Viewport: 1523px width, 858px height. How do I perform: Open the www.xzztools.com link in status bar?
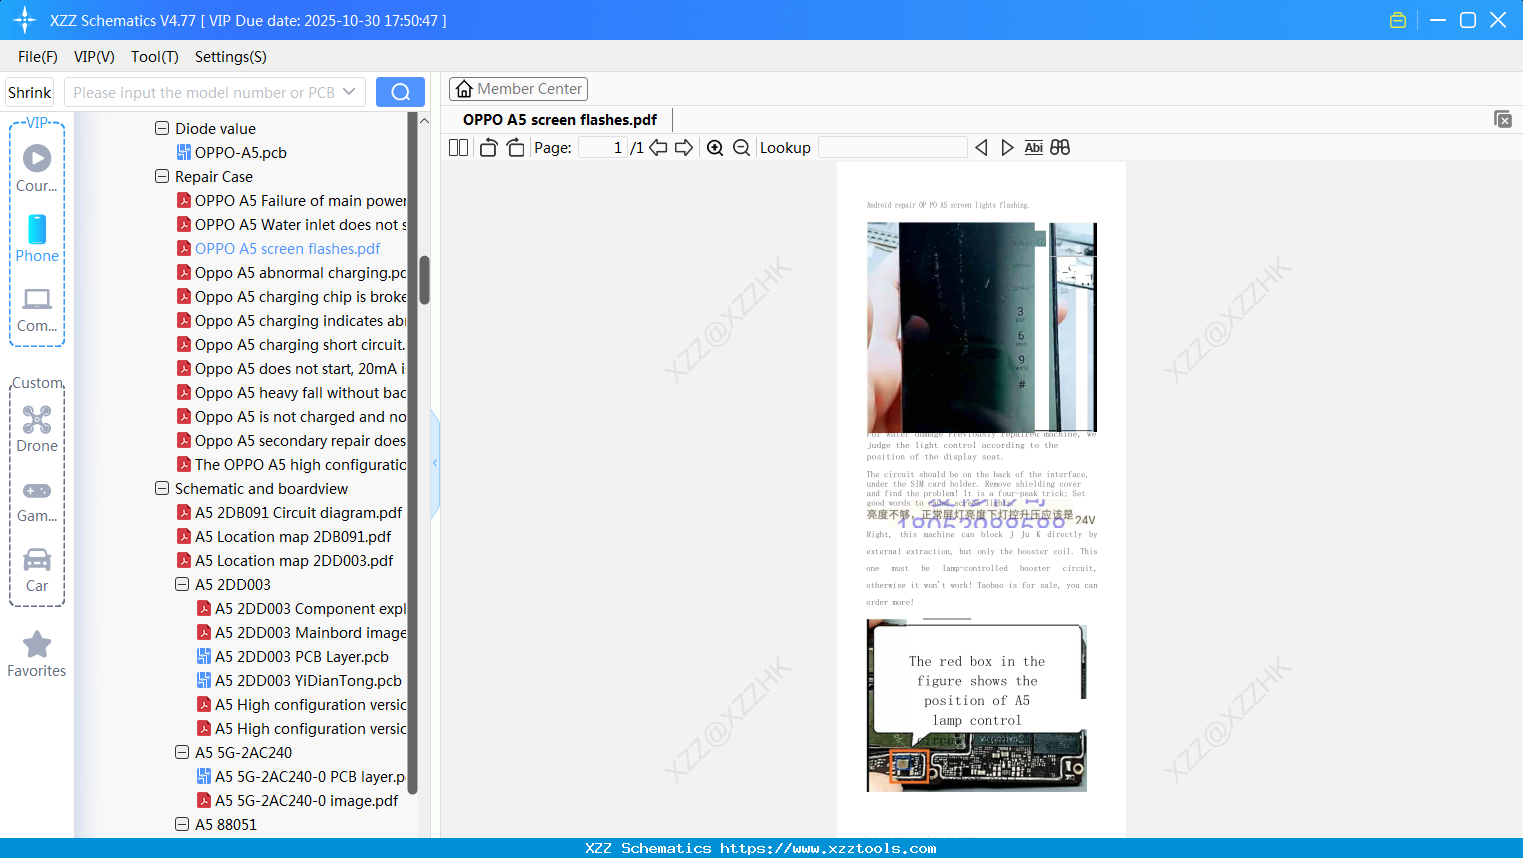[x=828, y=848]
